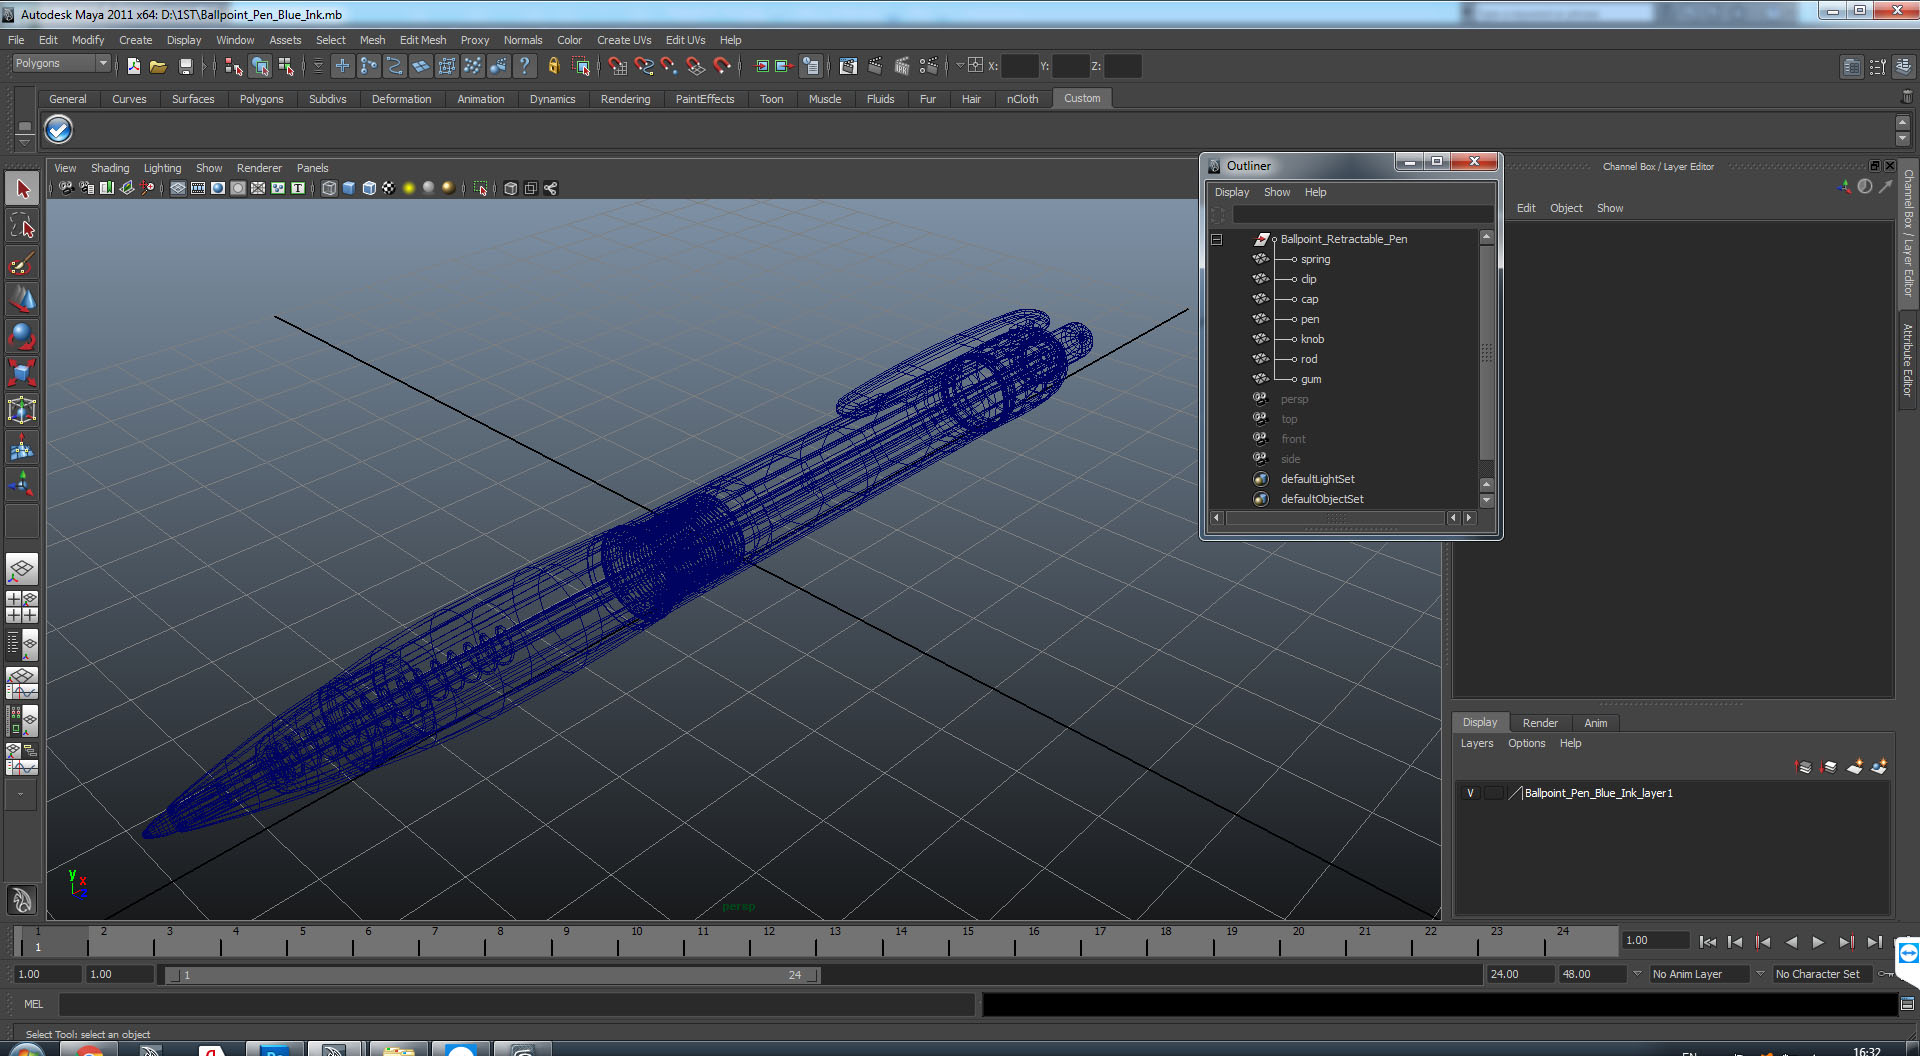
Task: Choose the Move tool in the toolbox
Action: tap(22, 299)
